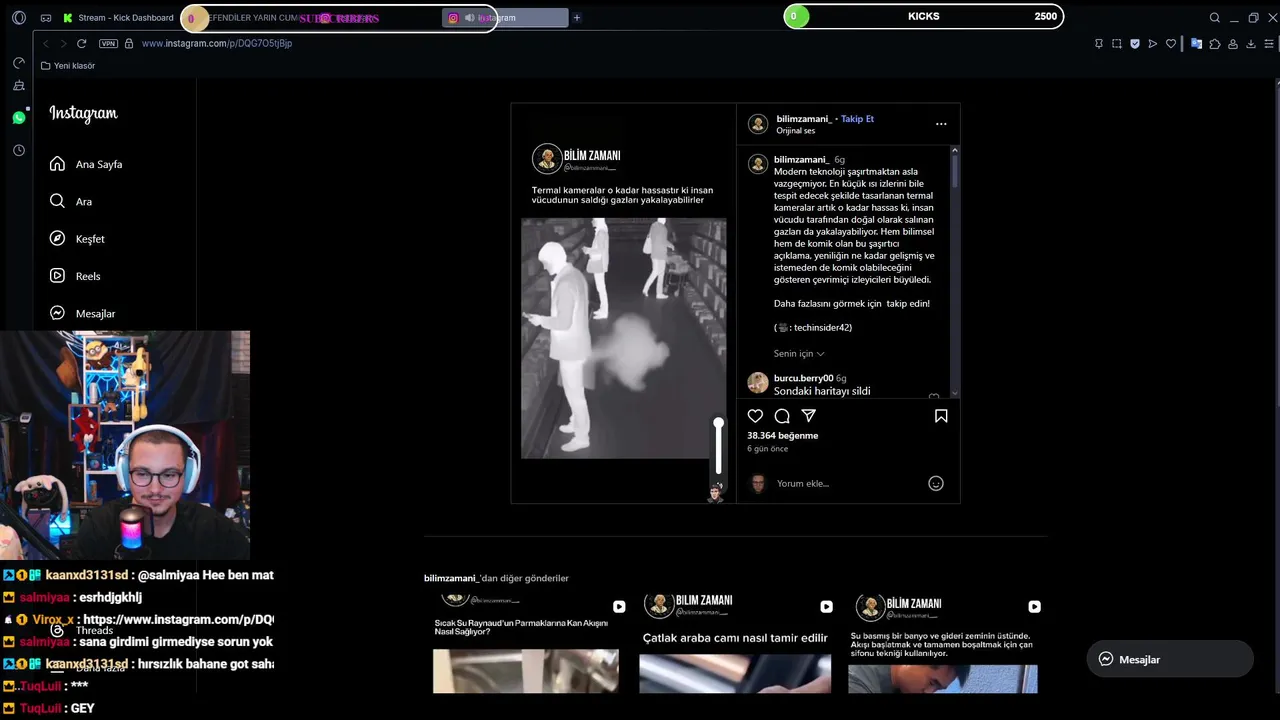Open the Opera main menu logo
Image resolution: width=1280 pixels, height=720 pixels.
point(18,18)
